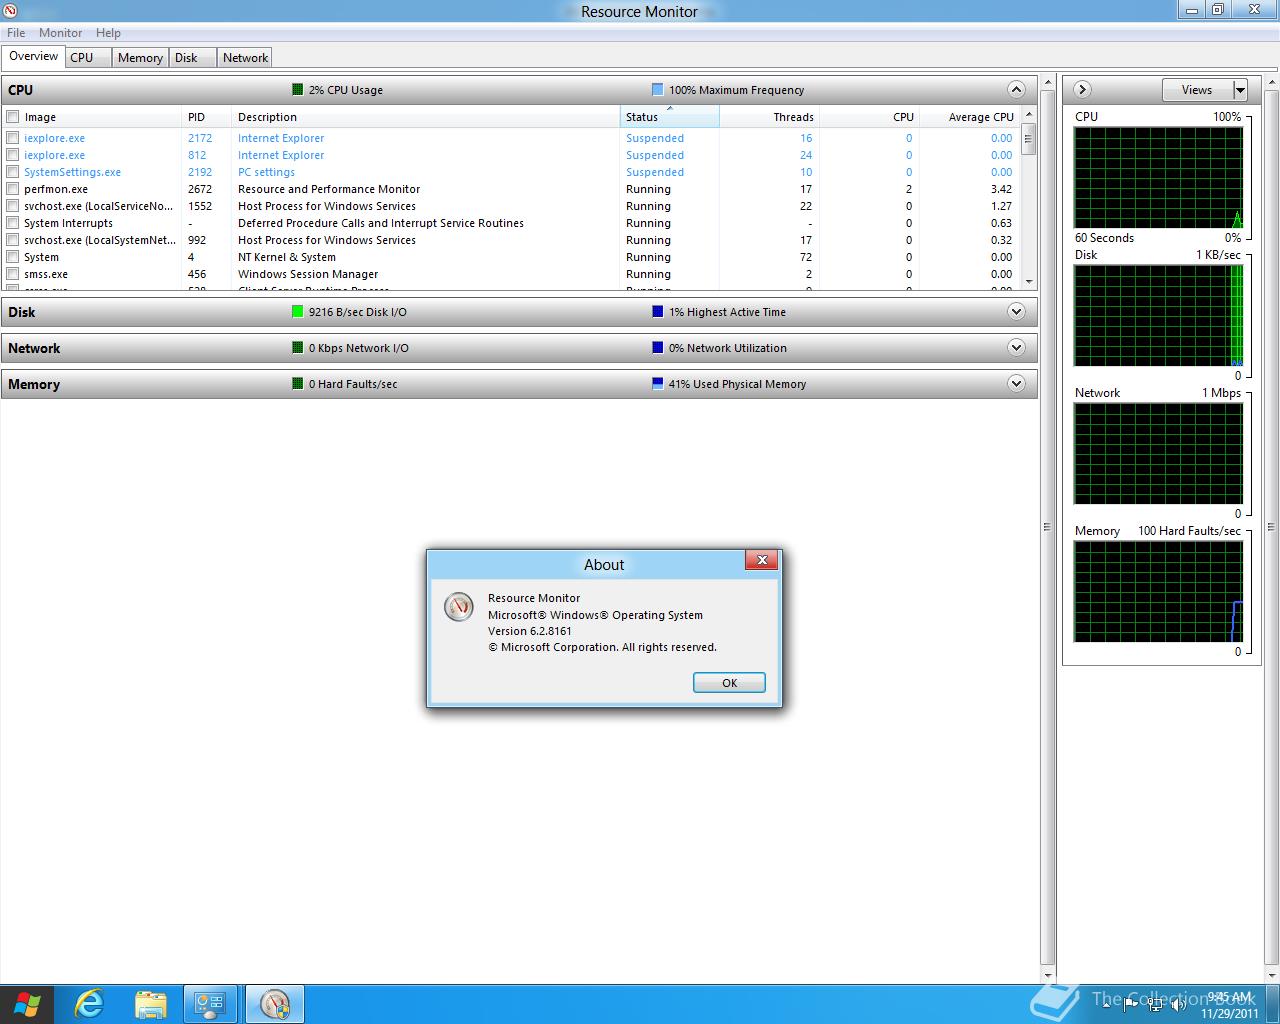The height and width of the screenshot is (1024, 1280).
Task: Click the CPU list scrollbar thumb
Action: click(1028, 141)
